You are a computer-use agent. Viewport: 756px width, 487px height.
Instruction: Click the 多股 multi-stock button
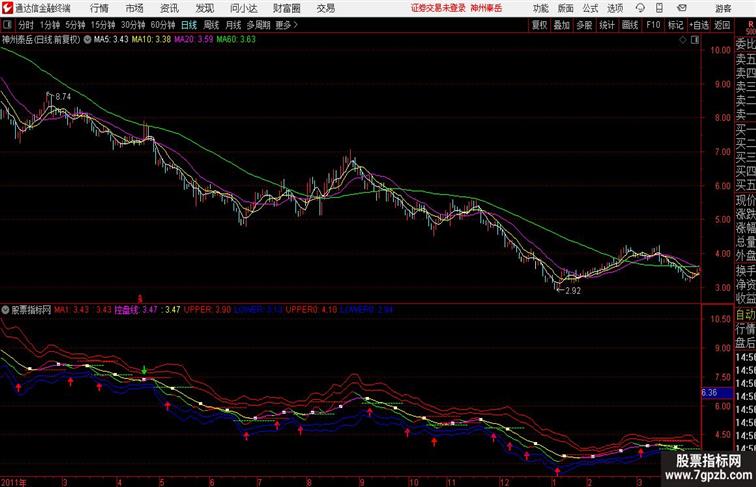pyautogui.click(x=584, y=25)
